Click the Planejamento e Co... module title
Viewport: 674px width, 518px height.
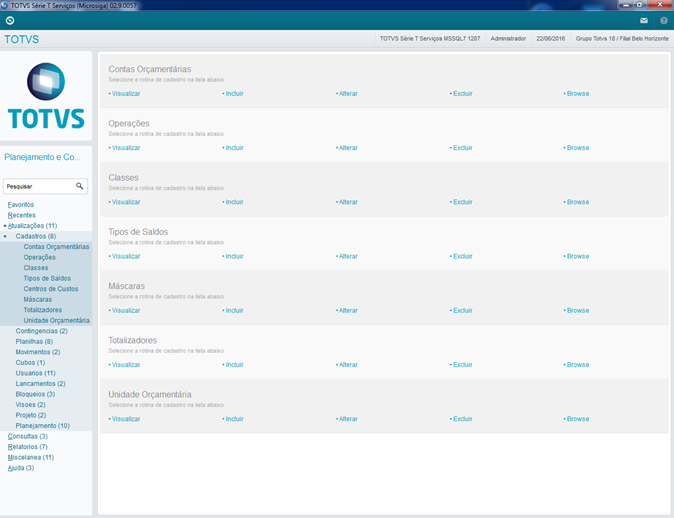pyautogui.click(x=42, y=157)
